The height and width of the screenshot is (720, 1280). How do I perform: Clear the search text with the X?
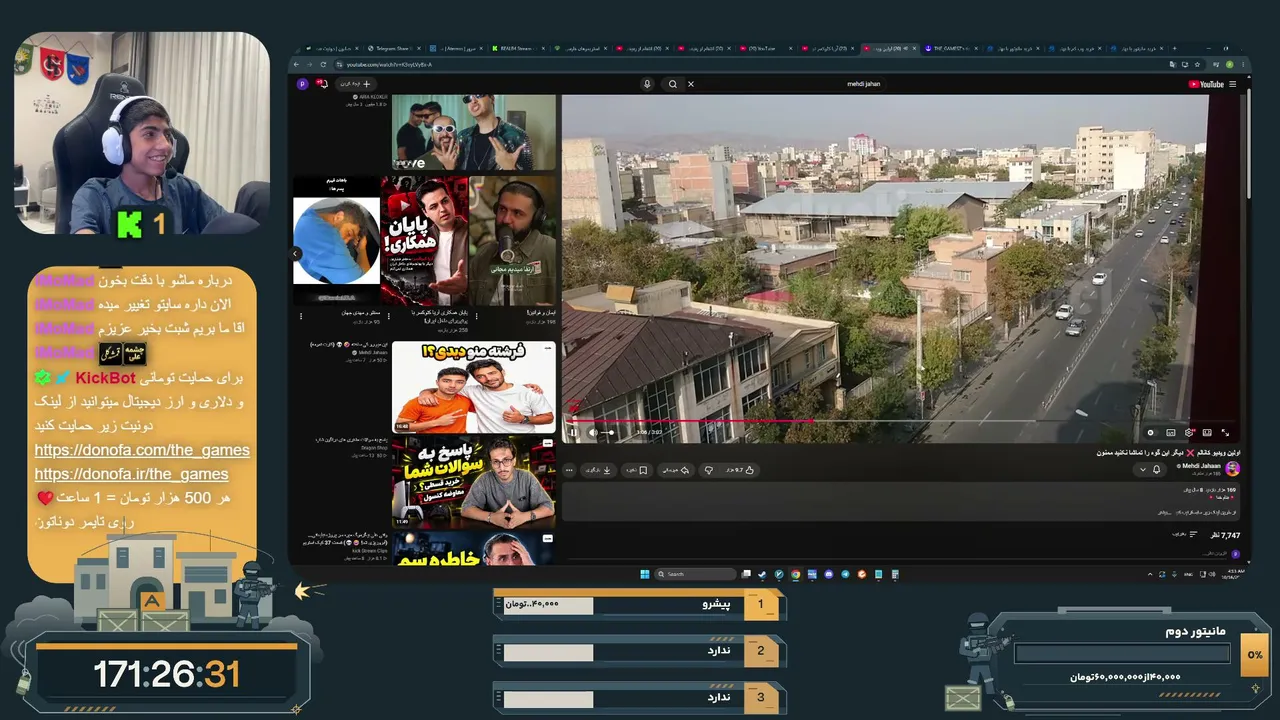click(x=690, y=84)
